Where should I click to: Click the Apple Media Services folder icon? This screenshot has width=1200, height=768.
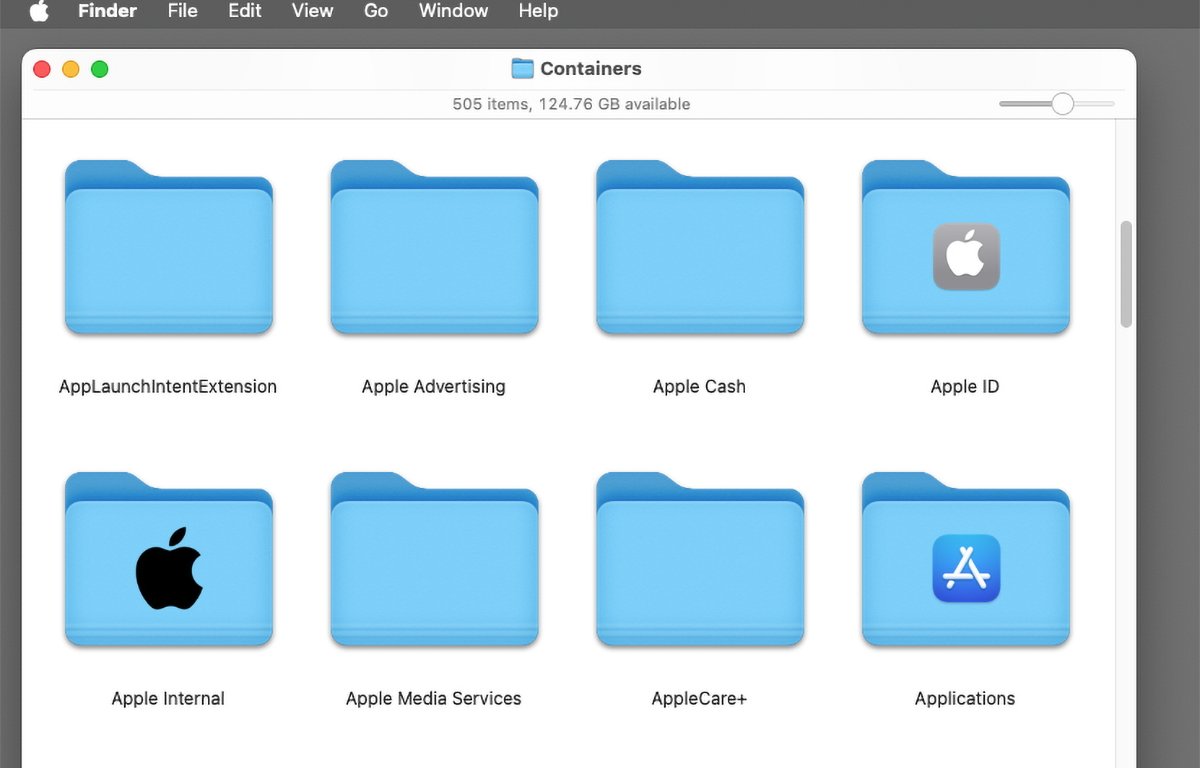pyautogui.click(x=434, y=562)
